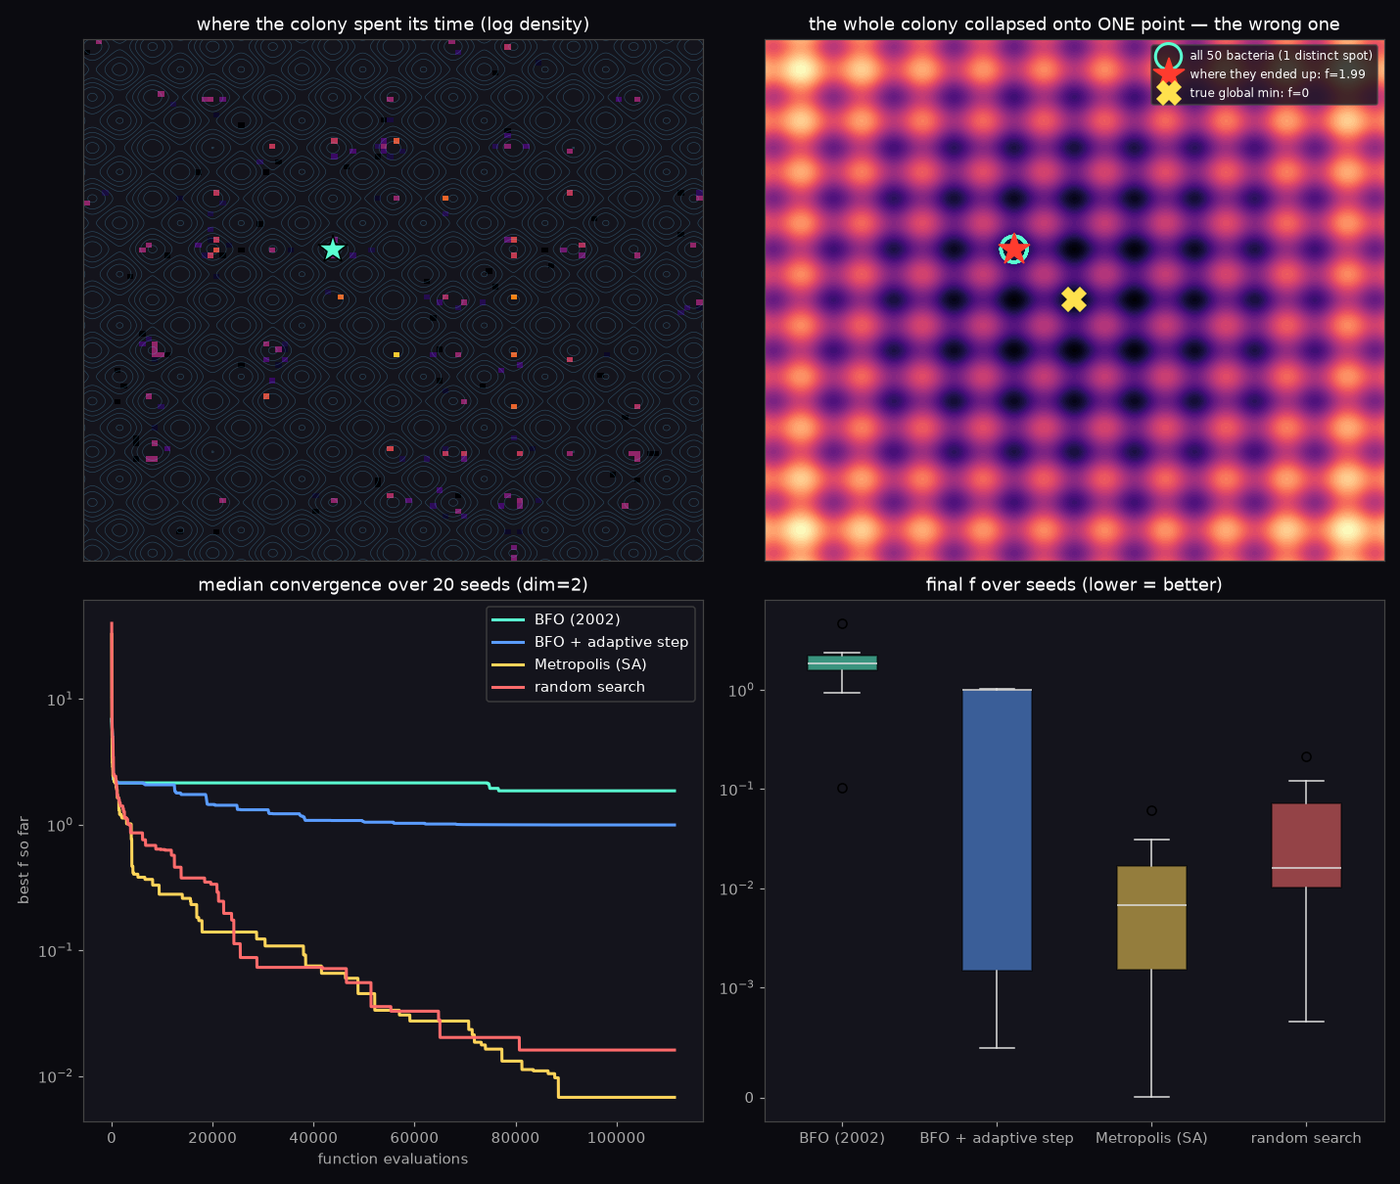Screen dimensions: 1400x1184
Task: Click the 'whole colony collapsed onto ONE point' title
Action: 1074,24
